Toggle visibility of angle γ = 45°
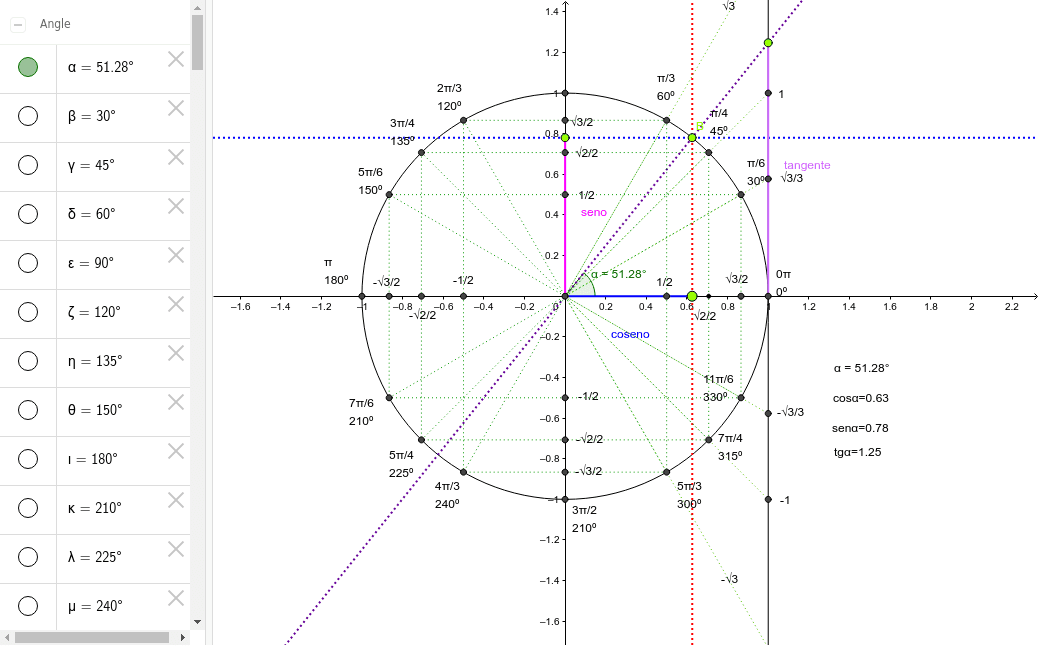The width and height of the screenshot is (1040, 647). (x=28, y=165)
